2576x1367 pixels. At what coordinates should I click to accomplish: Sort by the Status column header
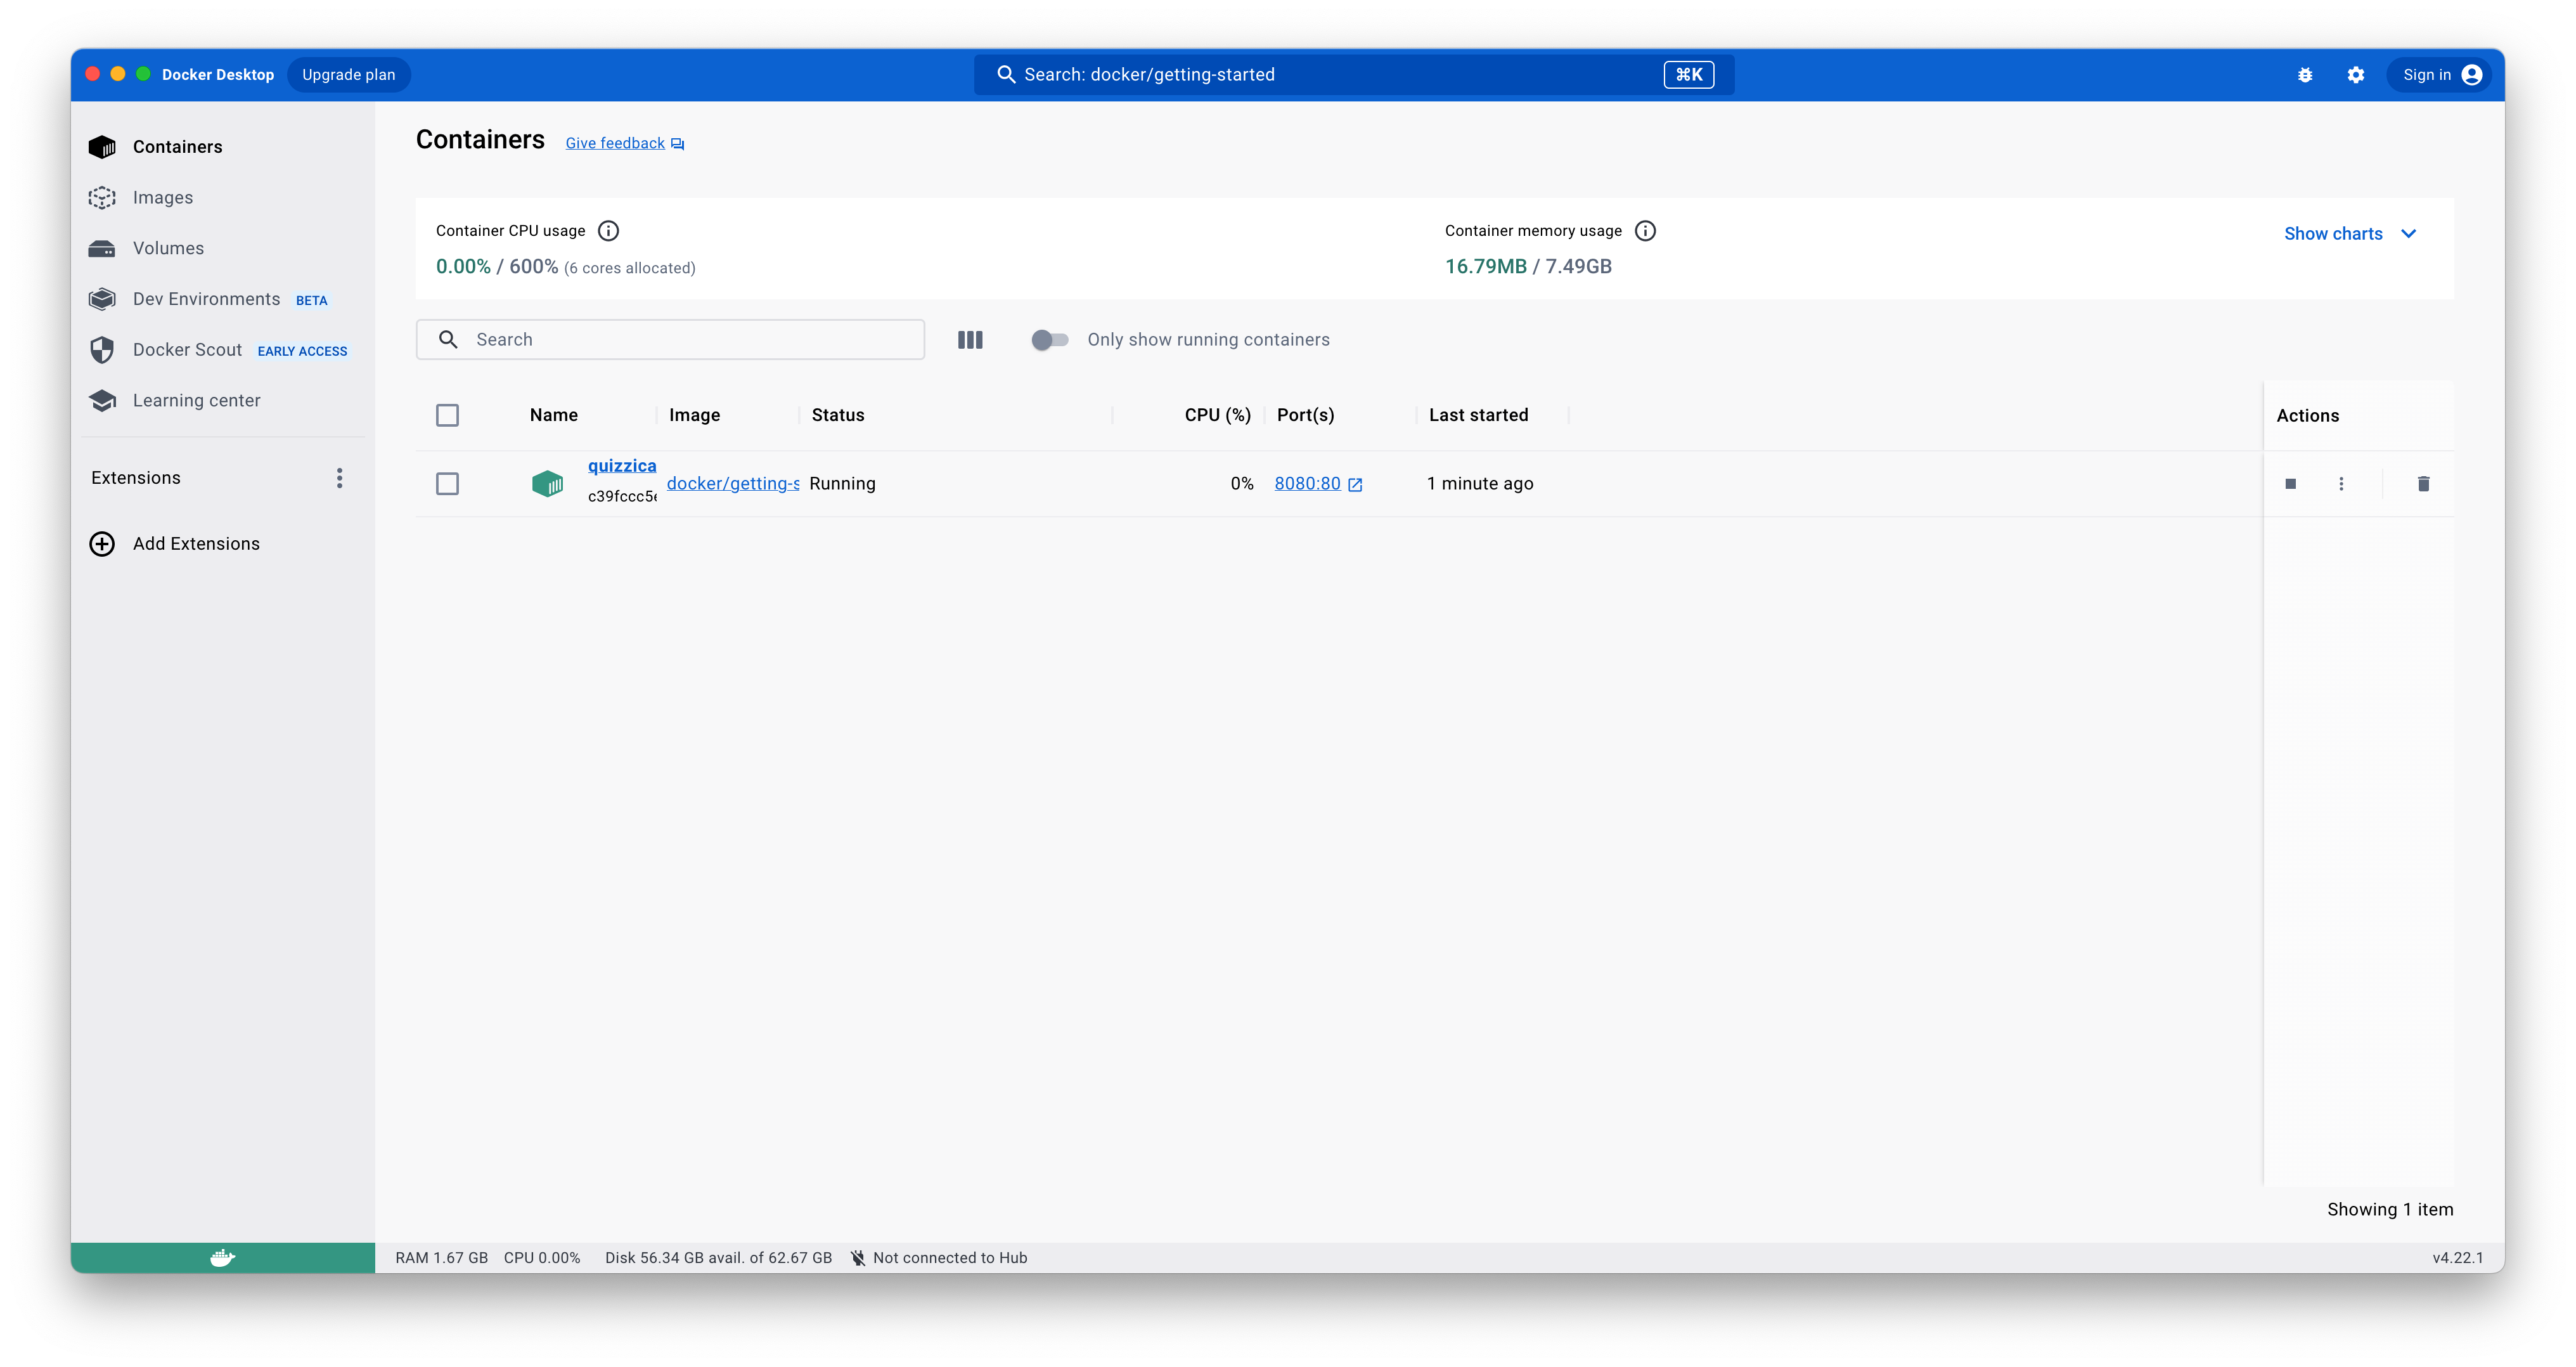[x=838, y=415]
